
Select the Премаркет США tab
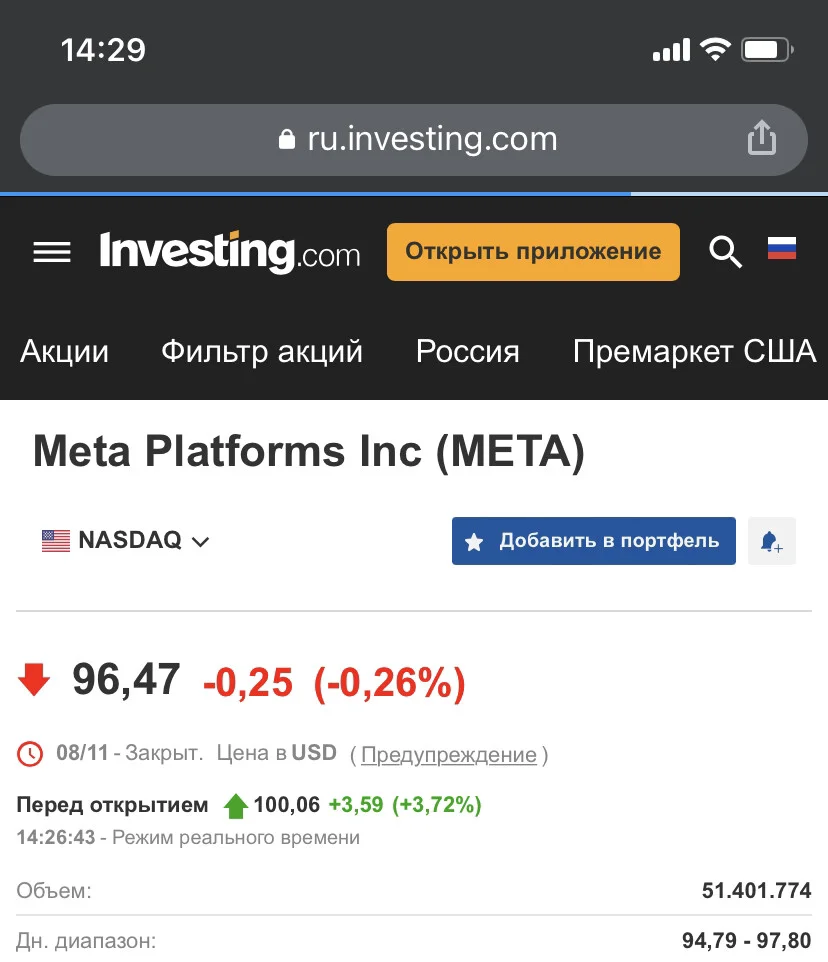tap(694, 352)
